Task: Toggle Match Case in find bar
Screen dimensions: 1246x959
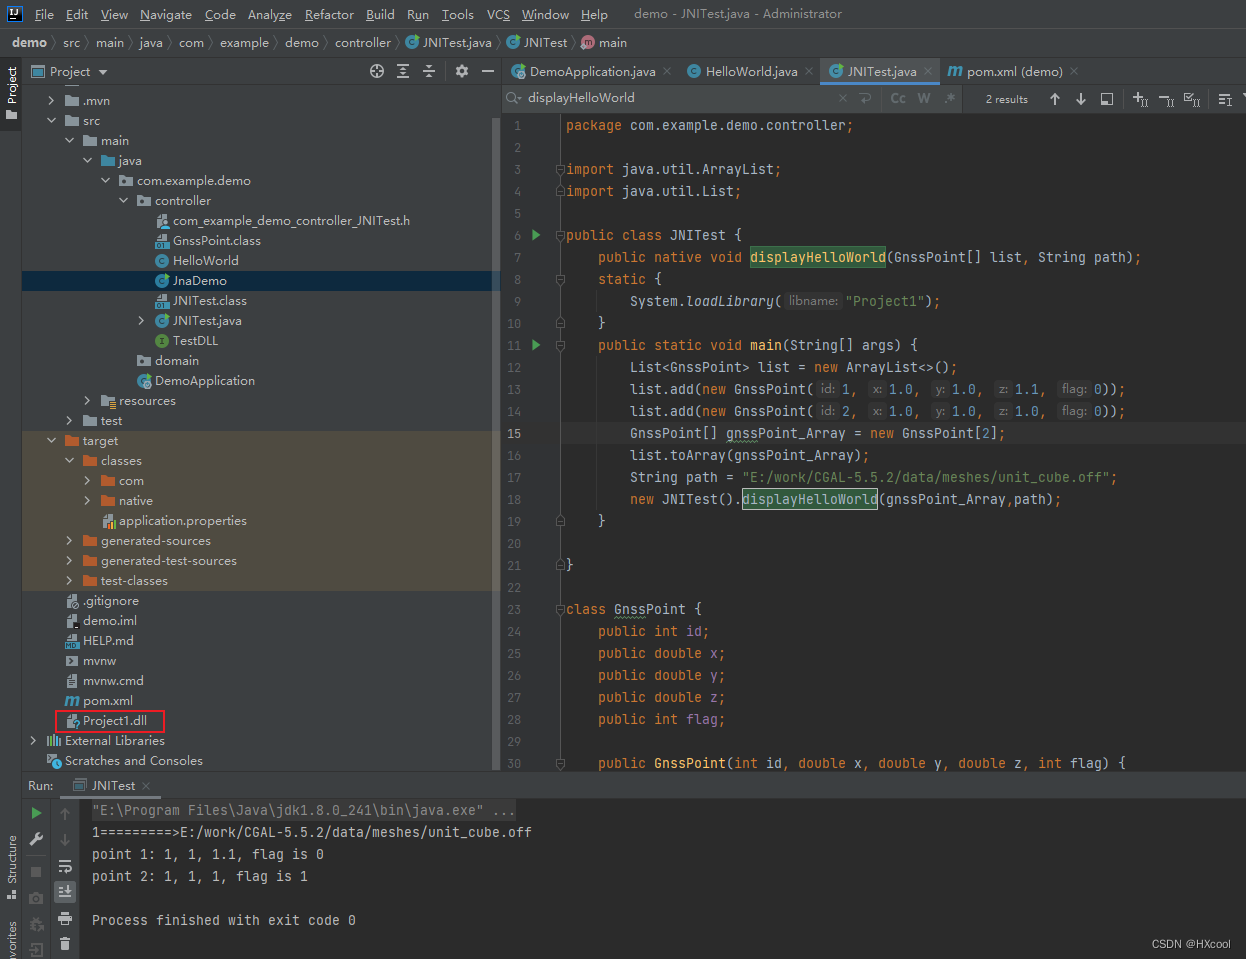Action: pos(898,98)
